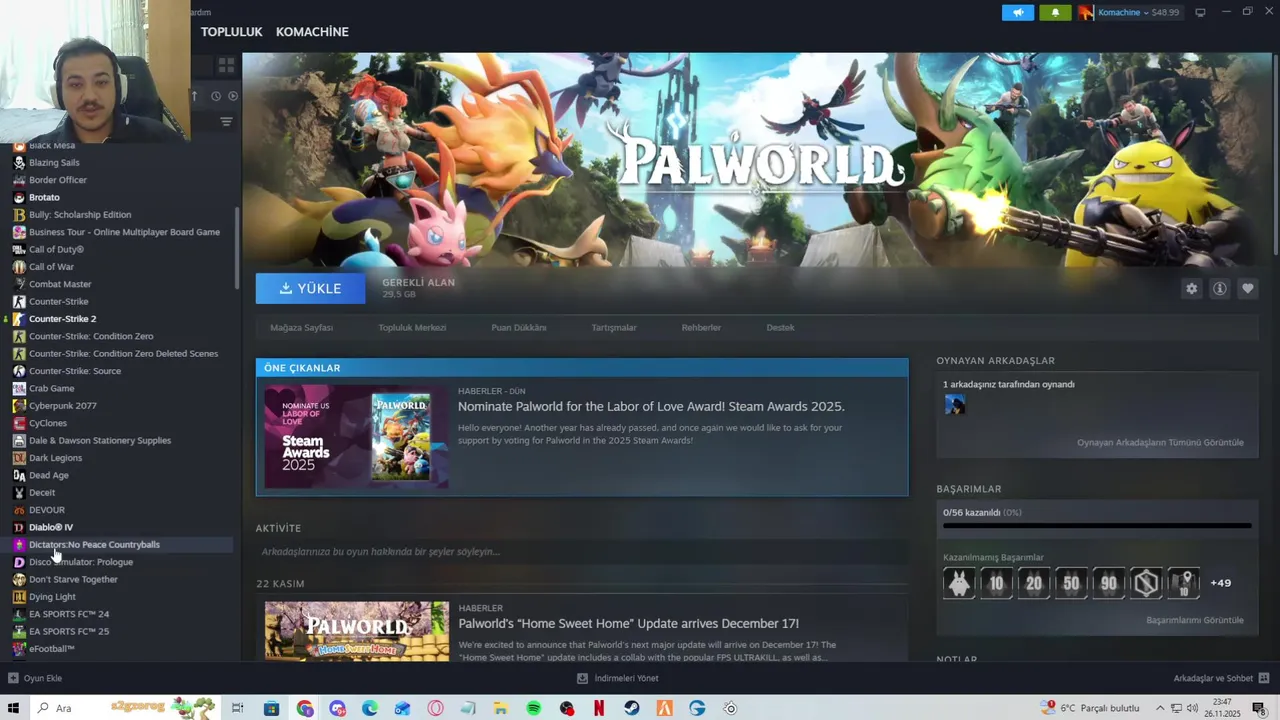
Task: Add Palworld to favorites heart icon
Action: (1247, 288)
